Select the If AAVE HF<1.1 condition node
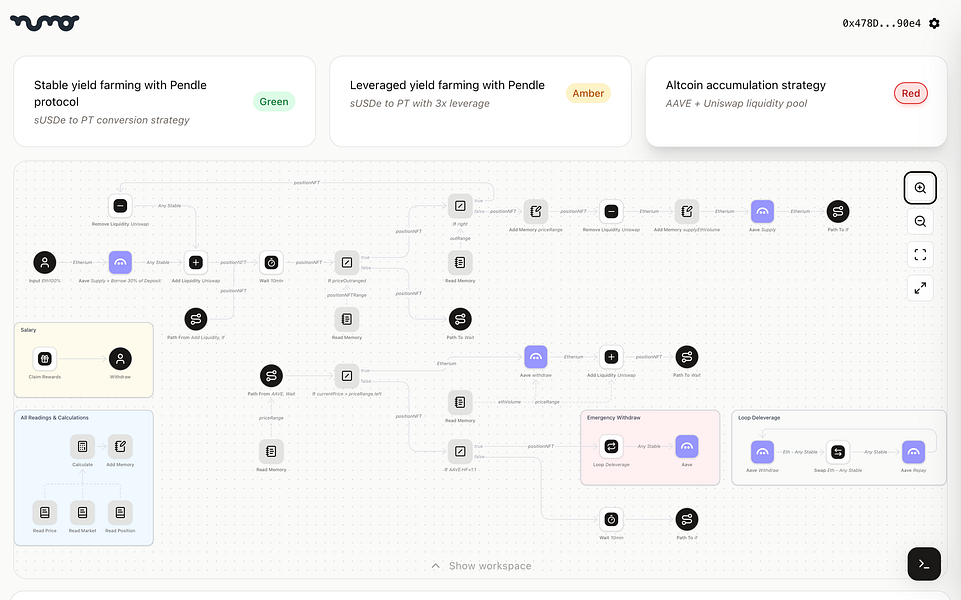Image resolution: width=961 pixels, height=600 pixels. (x=460, y=451)
